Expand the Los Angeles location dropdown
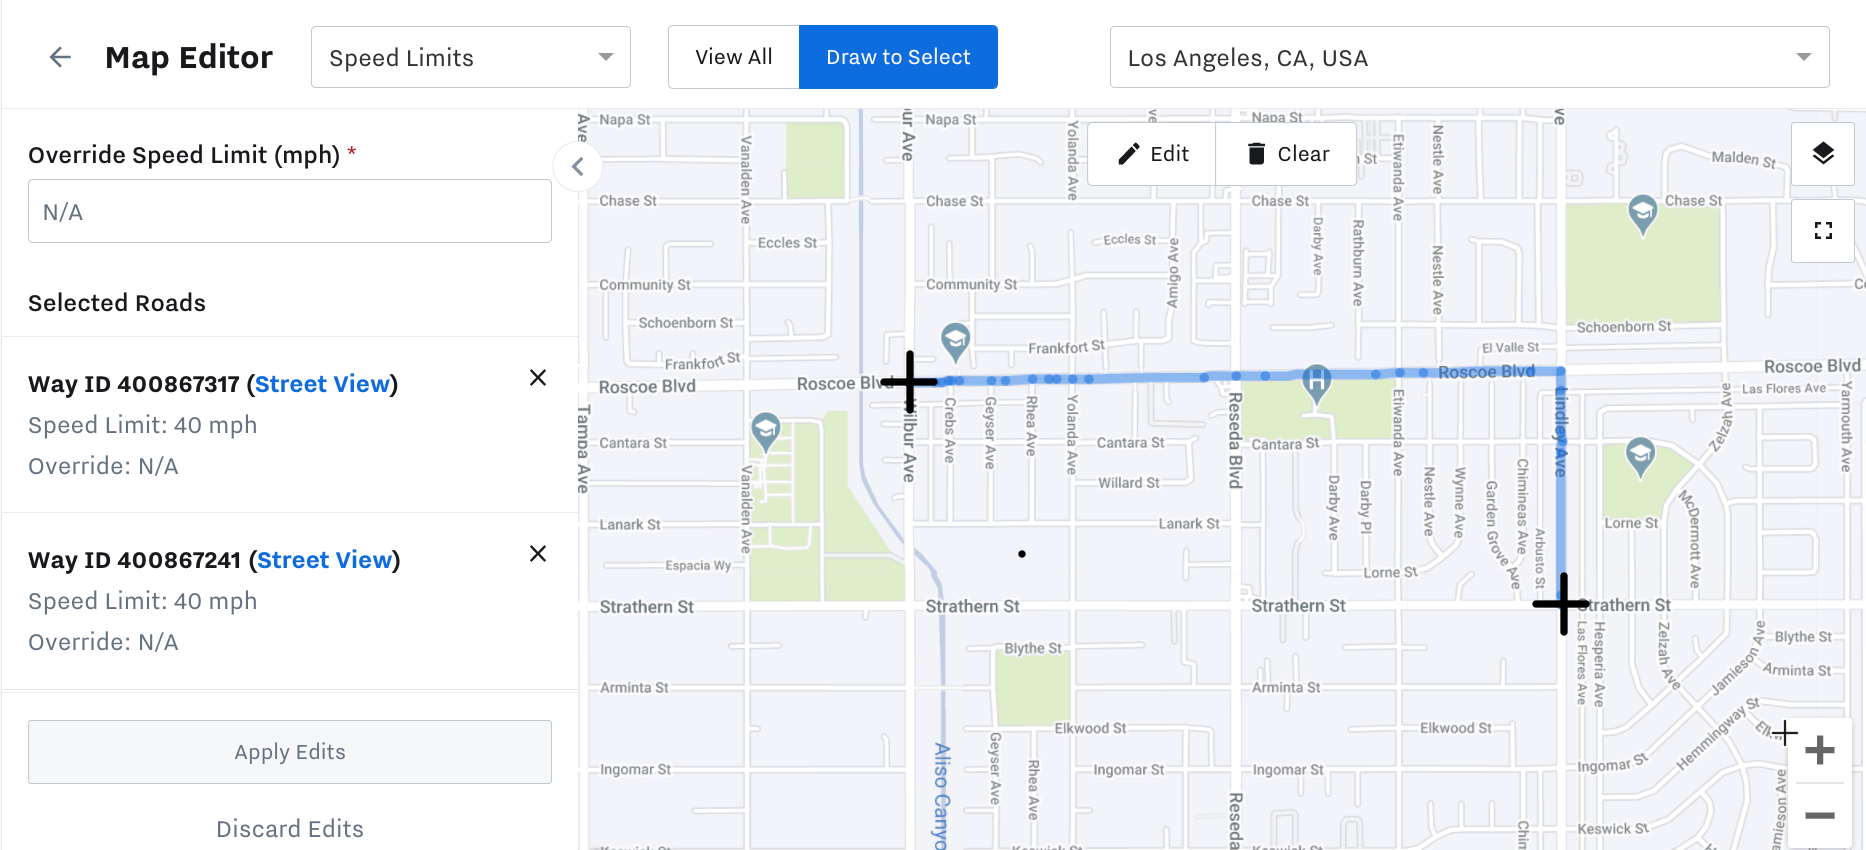 (x=1469, y=57)
